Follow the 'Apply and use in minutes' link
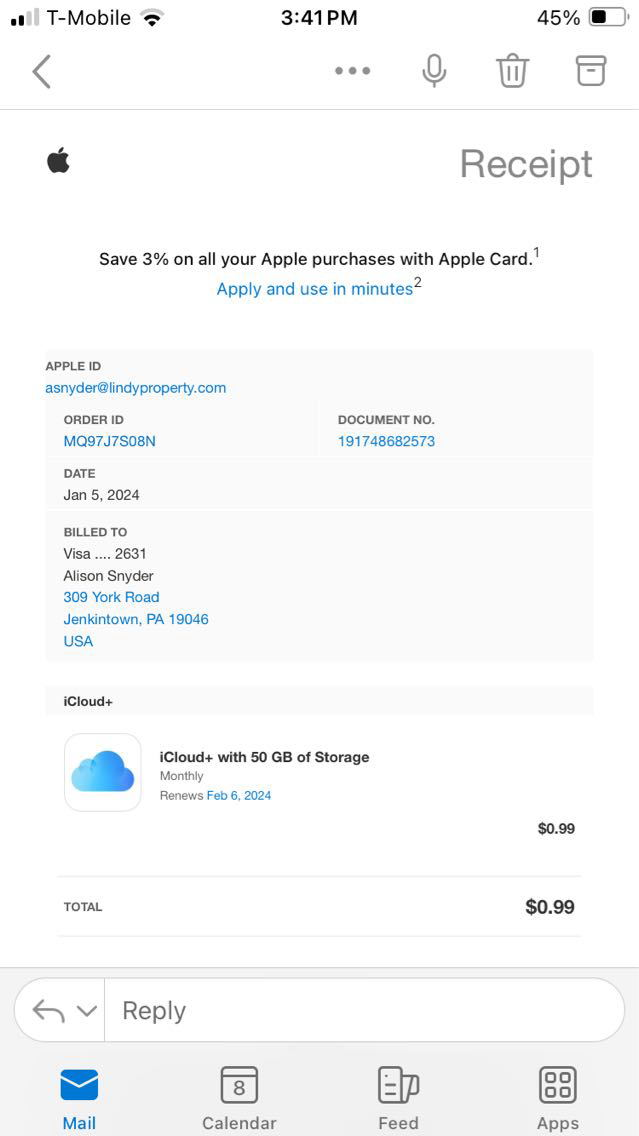The height and width of the screenshot is (1136, 639). click(x=315, y=289)
